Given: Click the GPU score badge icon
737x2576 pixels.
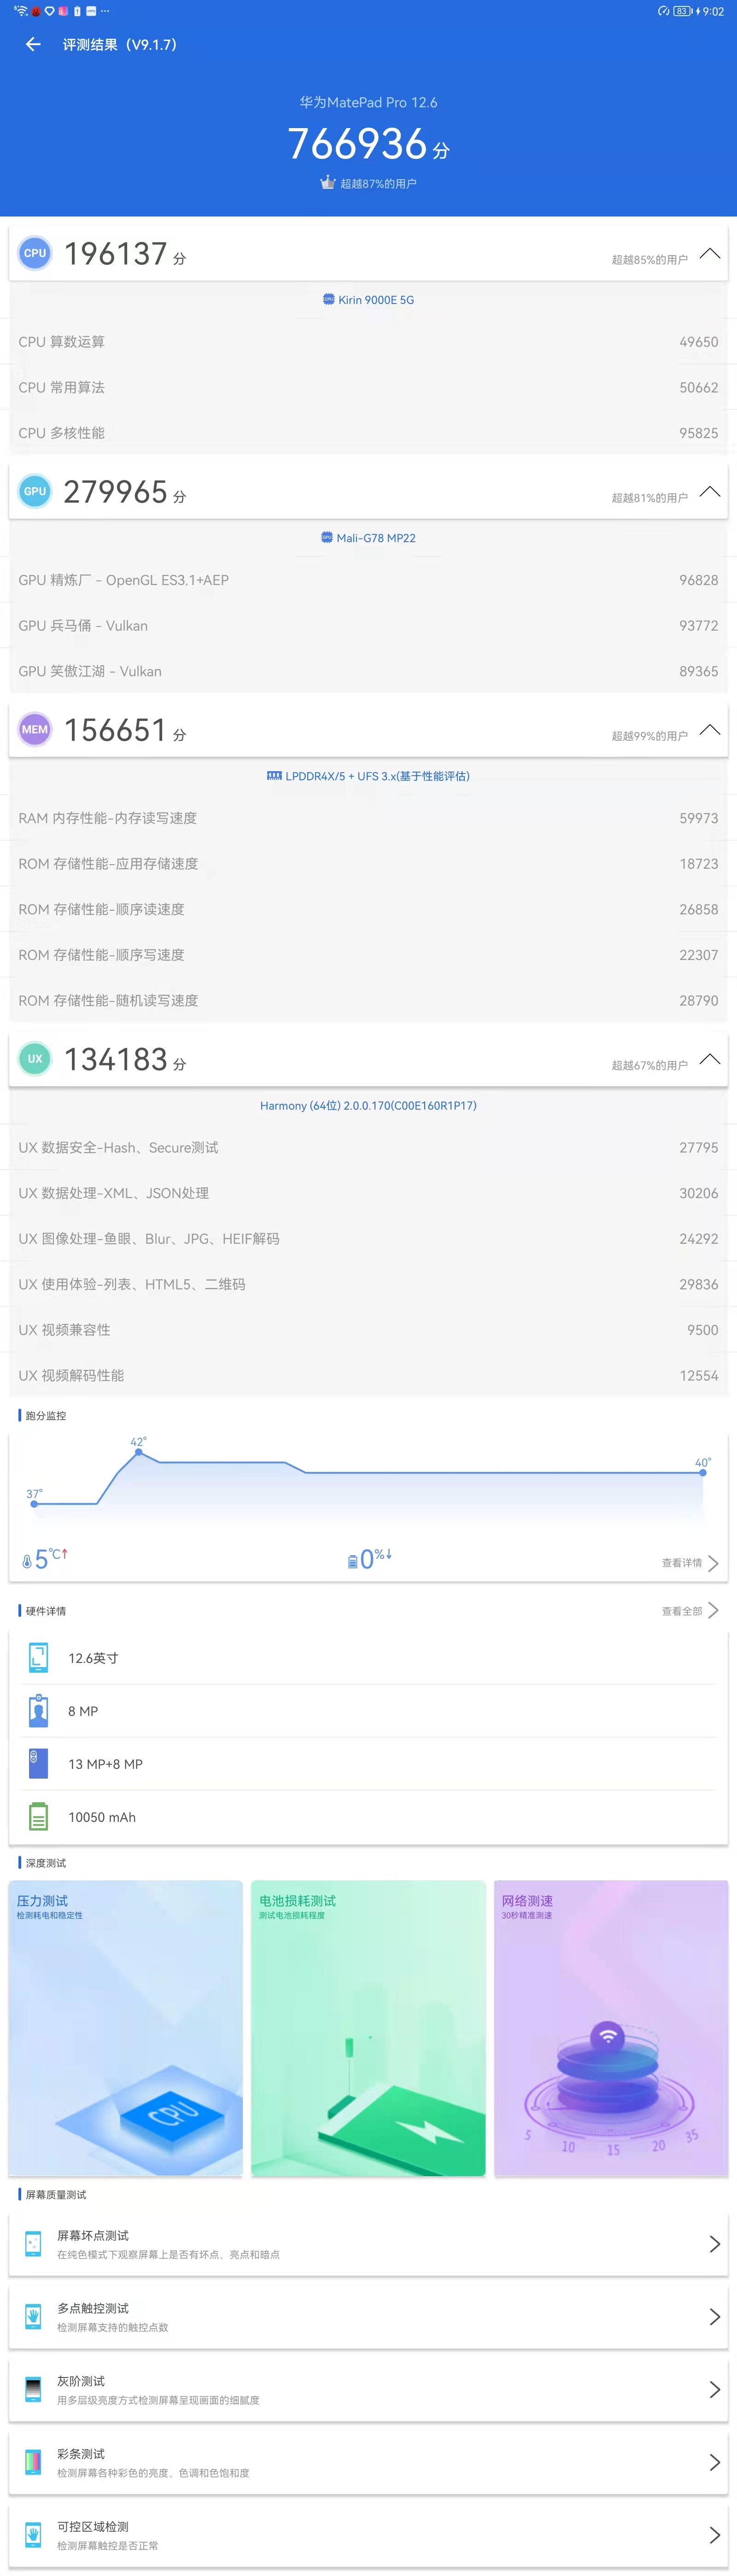Looking at the screenshot, I should (x=35, y=491).
